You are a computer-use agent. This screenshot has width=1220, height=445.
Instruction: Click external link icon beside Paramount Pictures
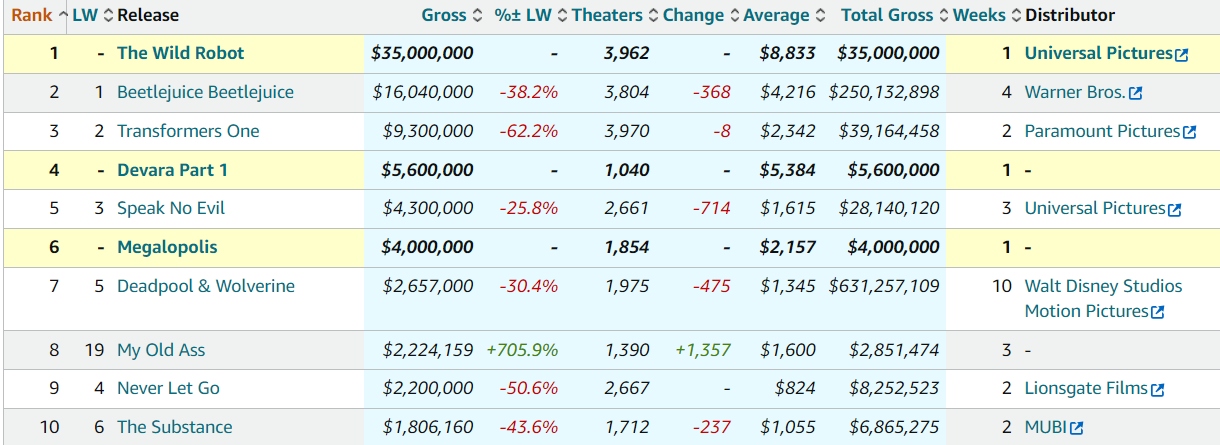tap(1189, 133)
